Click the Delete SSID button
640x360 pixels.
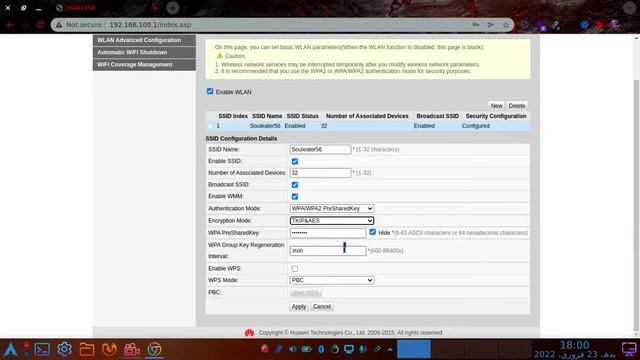pyautogui.click(x=516, y=106)
